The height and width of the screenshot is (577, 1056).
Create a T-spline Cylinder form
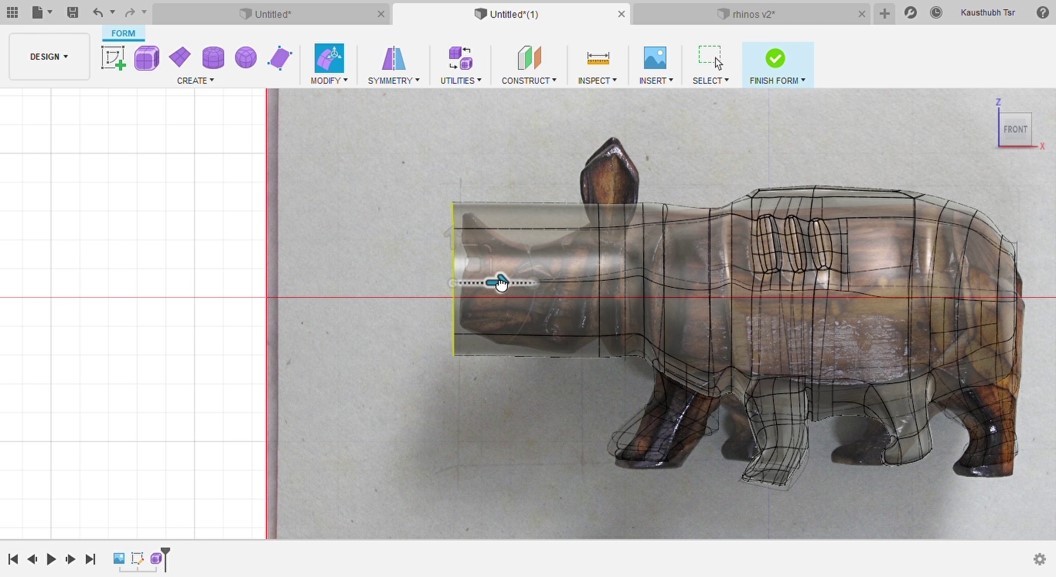coord(213,58)
